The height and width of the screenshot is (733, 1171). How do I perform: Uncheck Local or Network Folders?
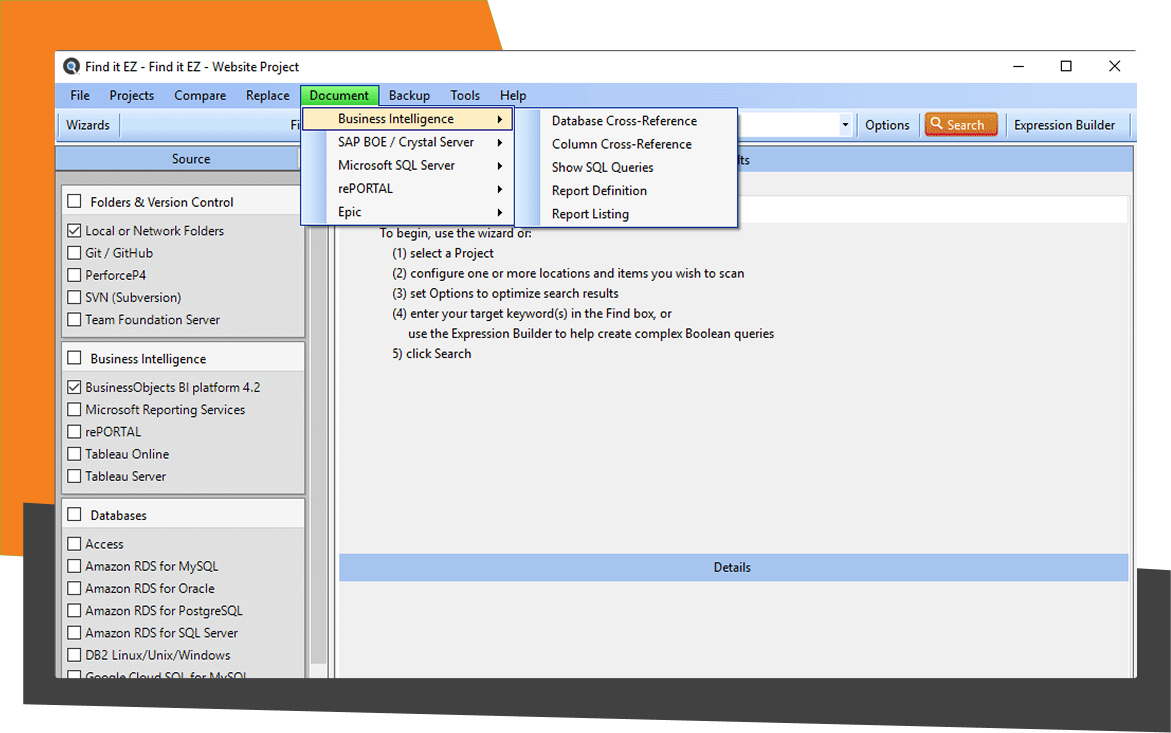(74, 231)
